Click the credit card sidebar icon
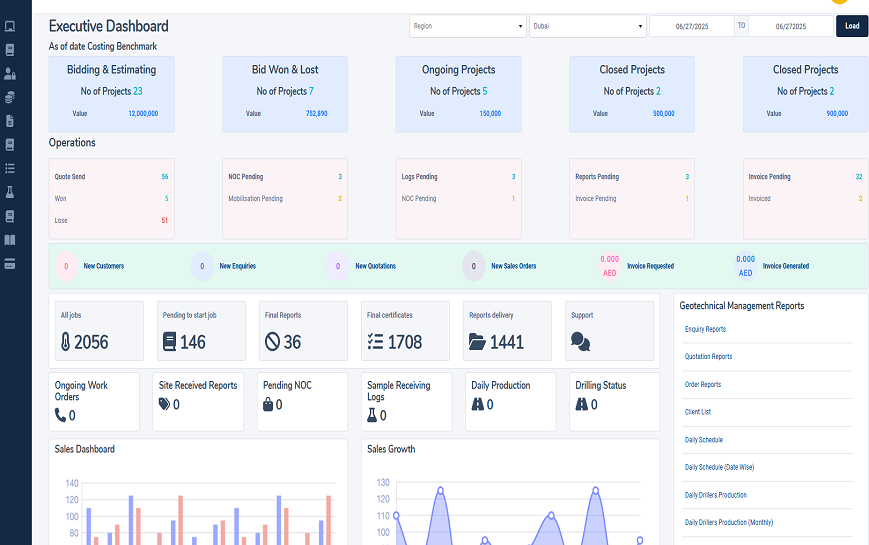Image resolution: width=869 pixels, height=545 pixels. pos(10,264)
